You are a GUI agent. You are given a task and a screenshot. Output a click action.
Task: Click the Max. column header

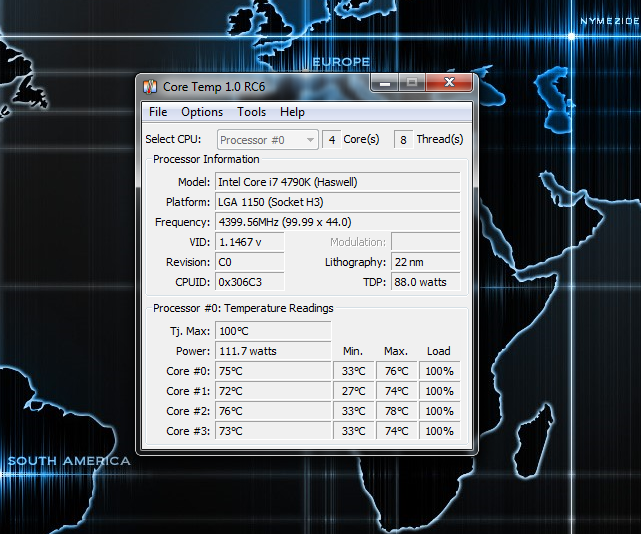click(x=396, y=351)
